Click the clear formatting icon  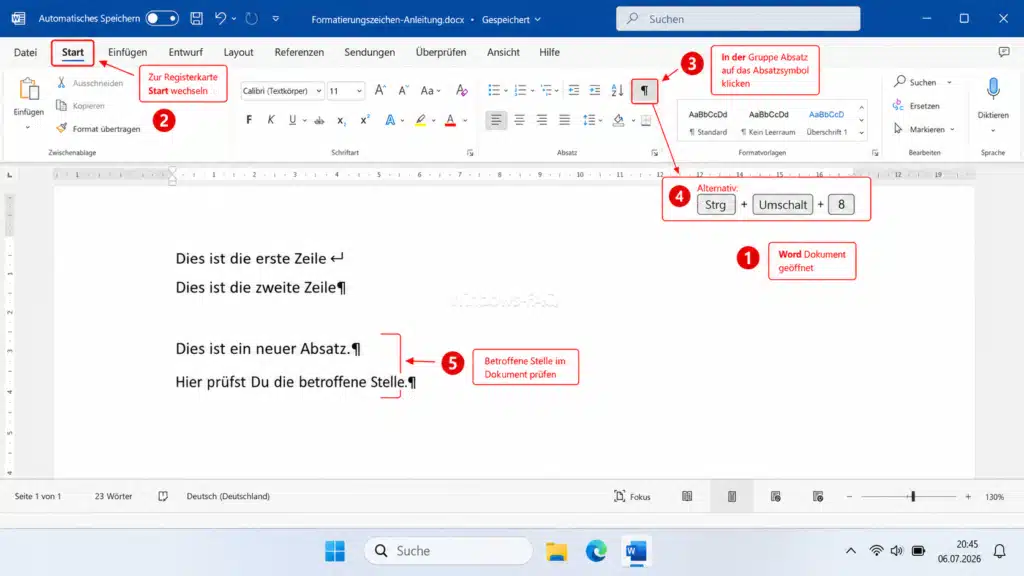pos(462,91)
